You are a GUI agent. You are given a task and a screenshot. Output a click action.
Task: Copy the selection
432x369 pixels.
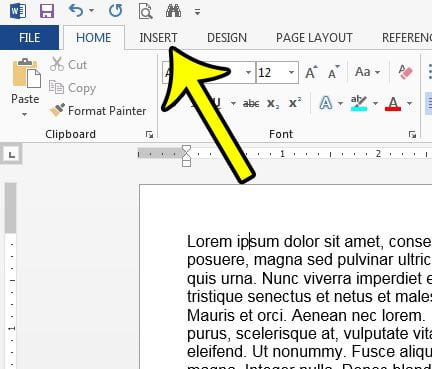pyautogui.click(x=72, y=88)
